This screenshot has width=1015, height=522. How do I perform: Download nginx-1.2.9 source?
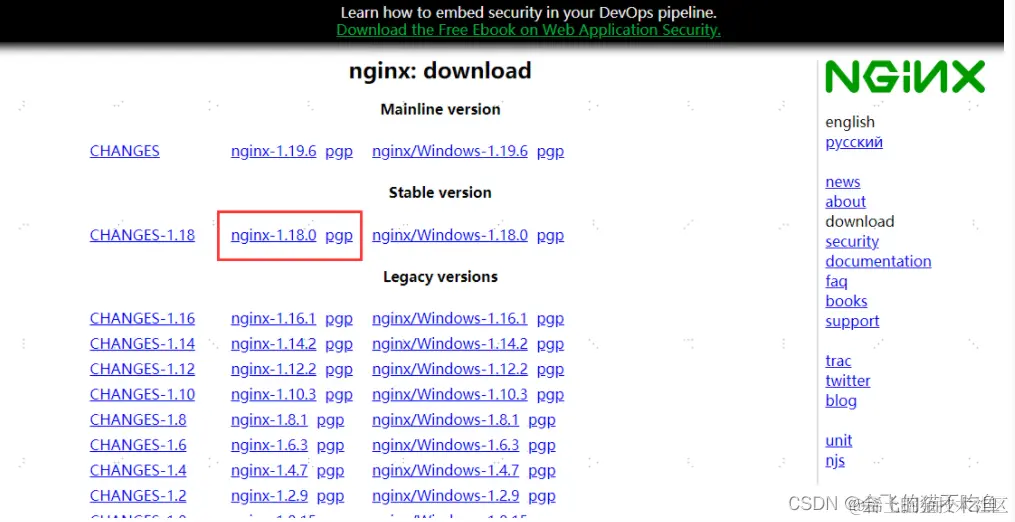pos(269,495)
